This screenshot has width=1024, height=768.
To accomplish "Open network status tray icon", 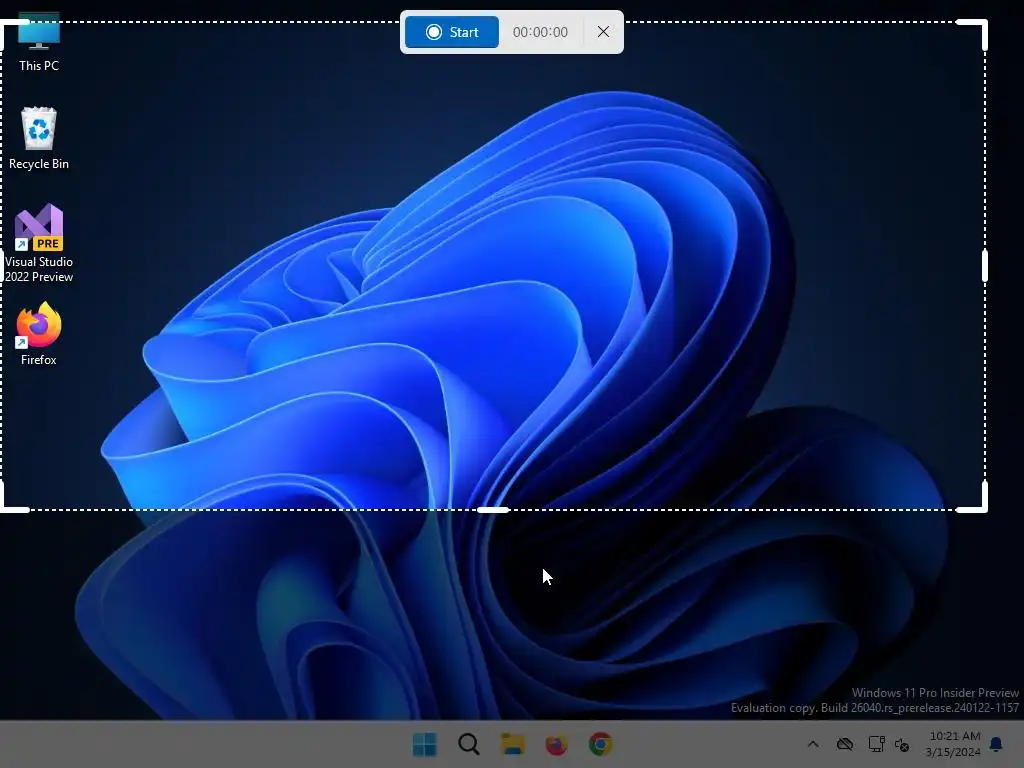I will click(876, 744).
